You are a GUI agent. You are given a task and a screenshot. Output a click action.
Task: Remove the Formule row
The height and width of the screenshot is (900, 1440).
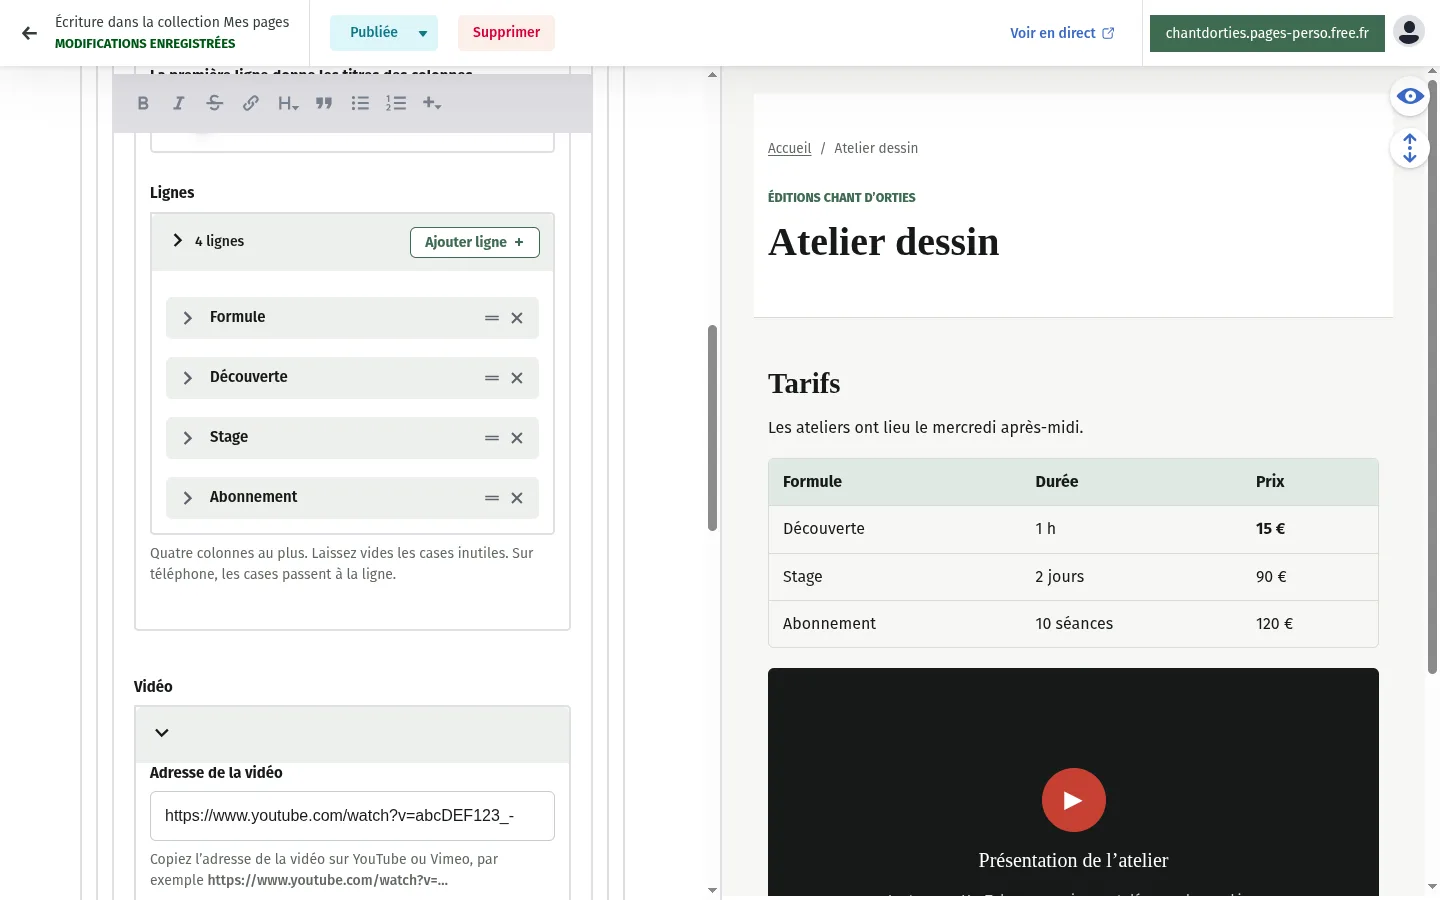point(517,318)
